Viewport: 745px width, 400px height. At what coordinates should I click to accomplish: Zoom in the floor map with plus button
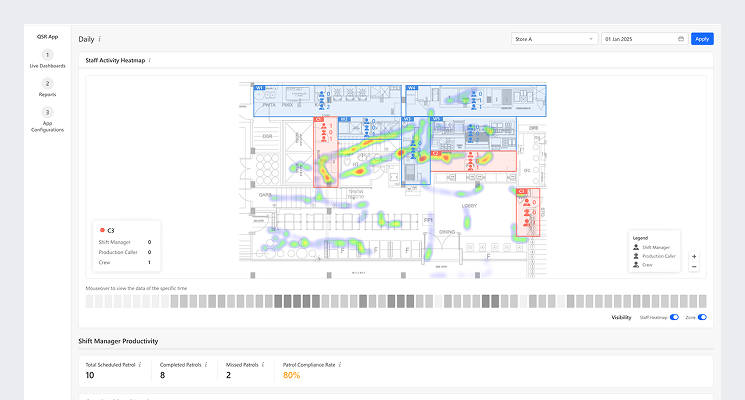pyautogui.click(x=694, y=256)
